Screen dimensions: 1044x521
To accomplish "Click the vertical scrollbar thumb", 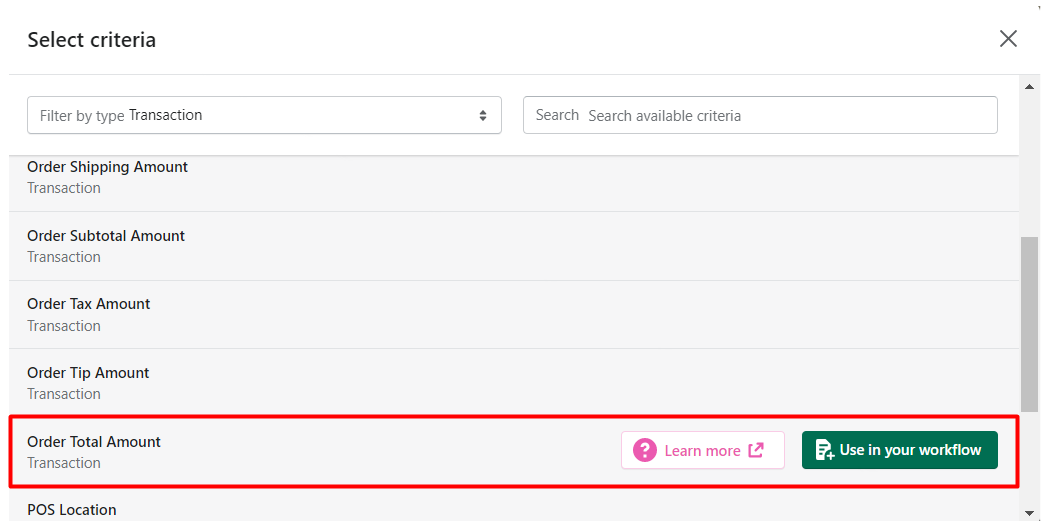I will 1029,324.
